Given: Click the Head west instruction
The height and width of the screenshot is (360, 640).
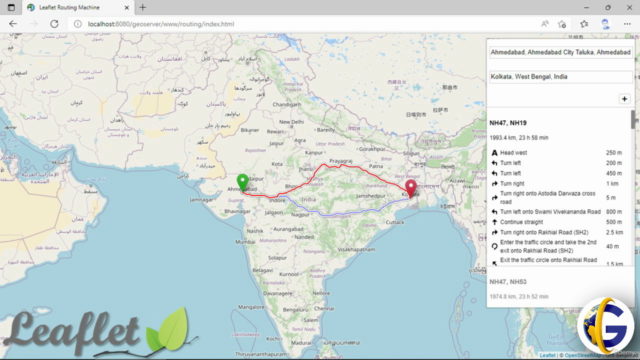Looking at the screenshot, I should point(557,153).
